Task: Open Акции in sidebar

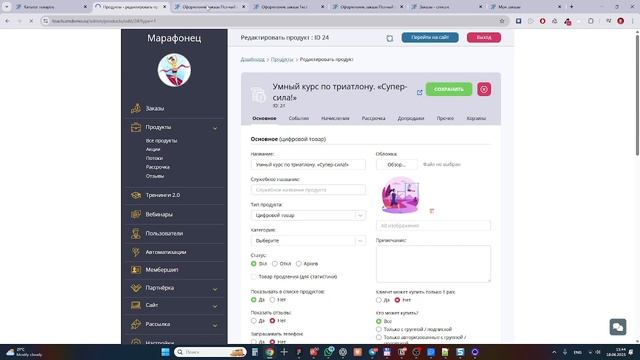Action: [x=153, y=149]
